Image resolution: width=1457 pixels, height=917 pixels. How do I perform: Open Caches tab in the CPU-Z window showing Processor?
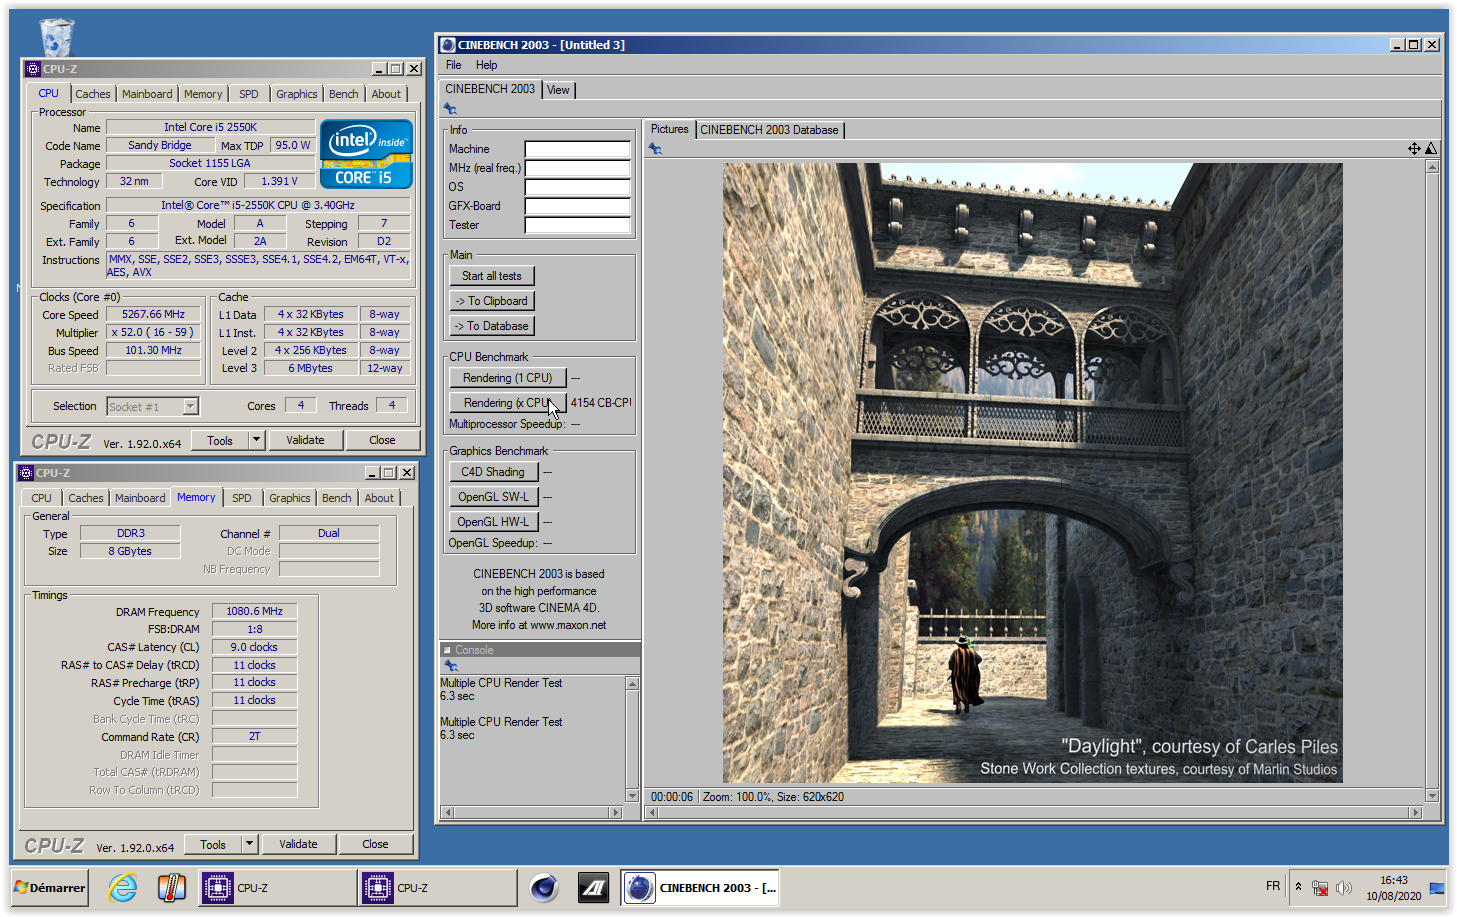point(93,94)
